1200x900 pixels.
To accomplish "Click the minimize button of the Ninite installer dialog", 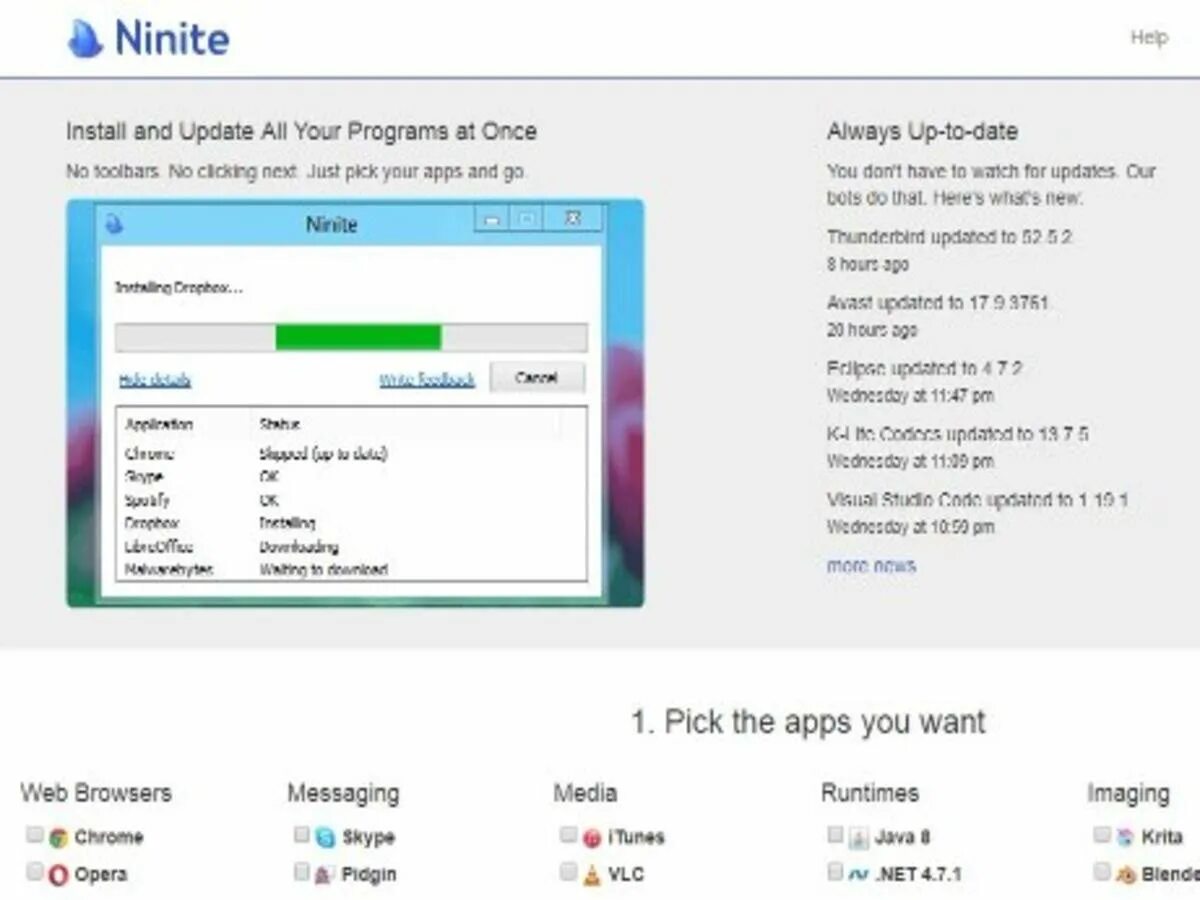I will (491, 218).
